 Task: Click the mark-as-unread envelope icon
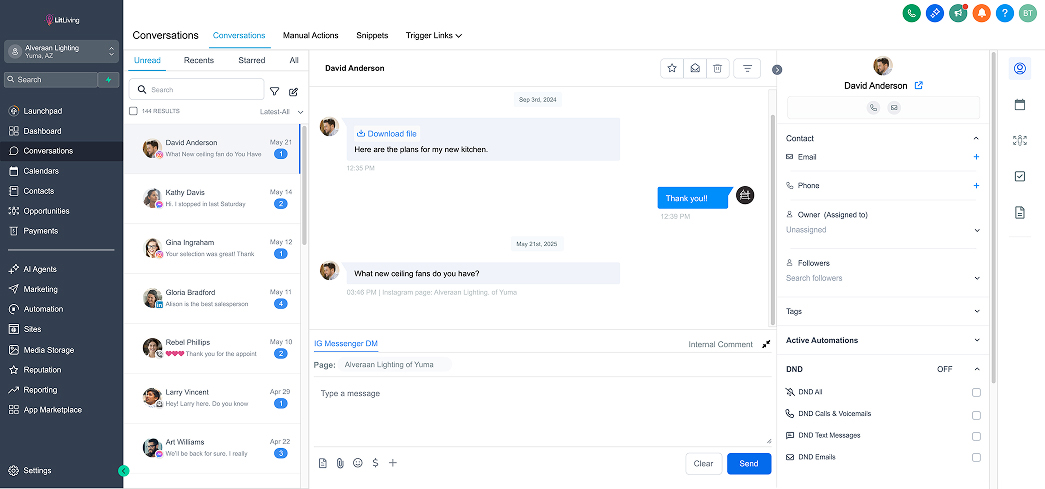pos(694,68)
